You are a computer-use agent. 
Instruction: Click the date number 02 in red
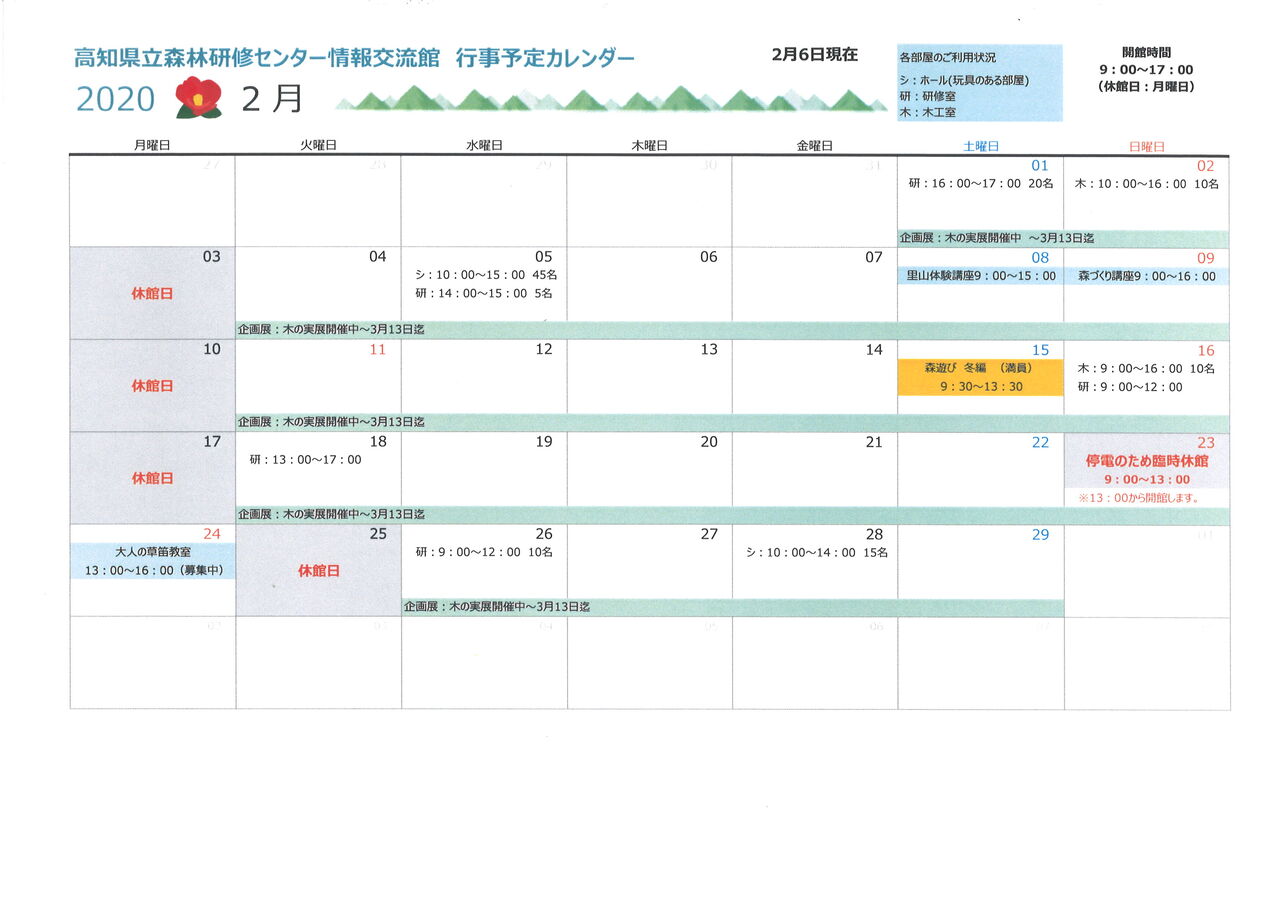1205,166
